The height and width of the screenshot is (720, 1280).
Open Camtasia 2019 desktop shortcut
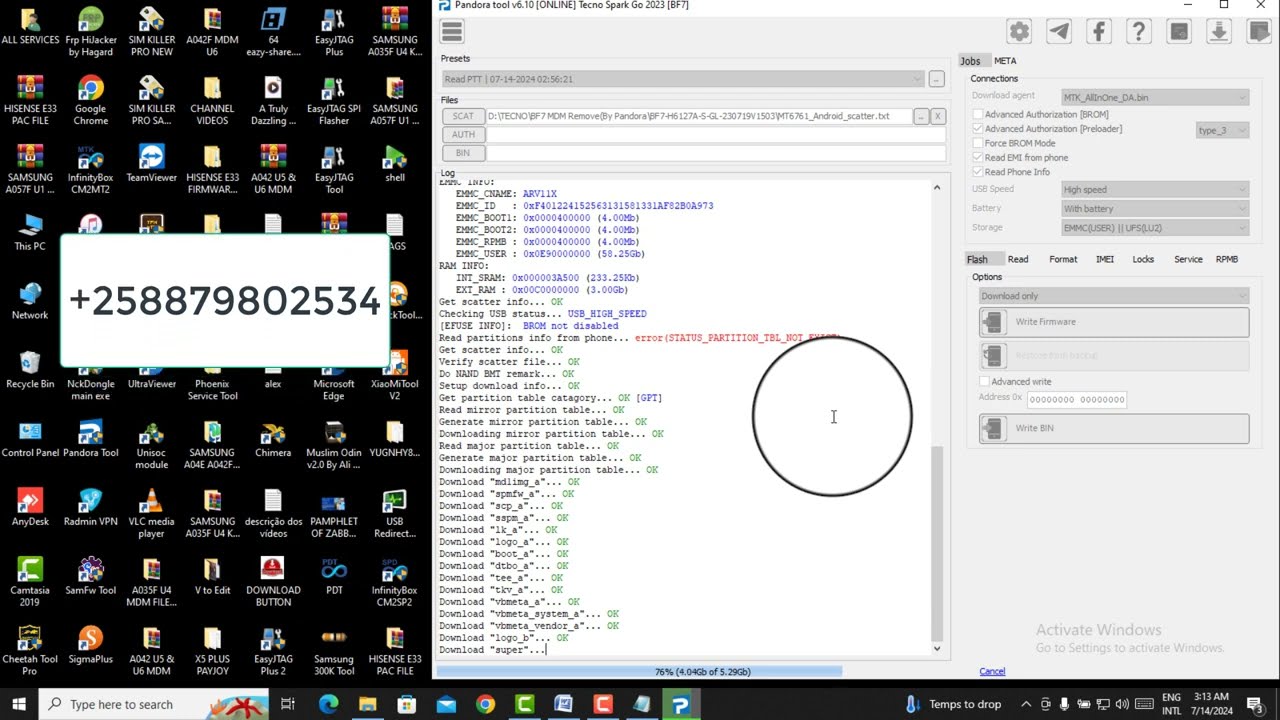(30, 583)
